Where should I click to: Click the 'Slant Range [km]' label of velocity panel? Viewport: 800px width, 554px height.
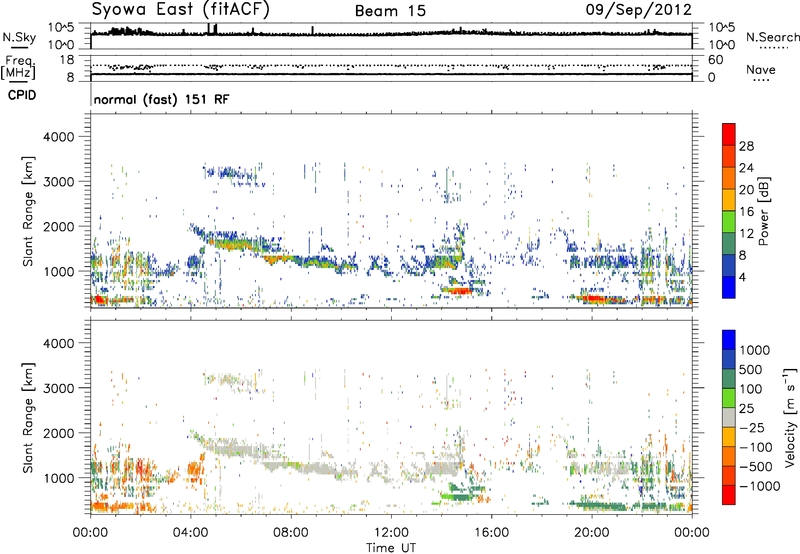coord(28,418)
